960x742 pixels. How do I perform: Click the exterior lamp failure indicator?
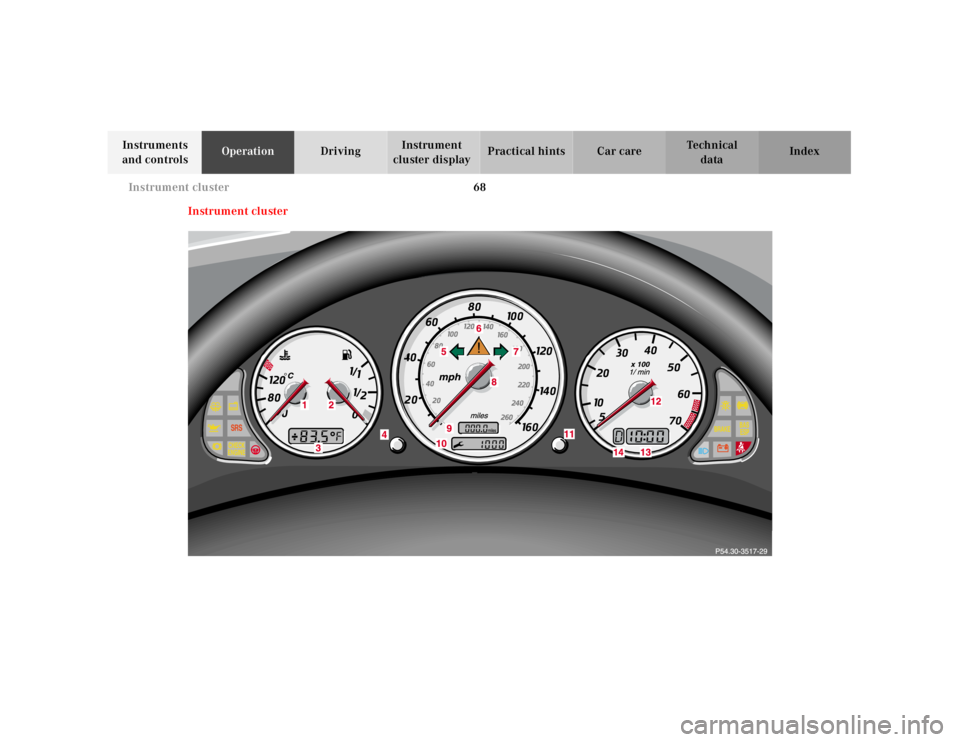pyautogui.click(x=726, y=405)
